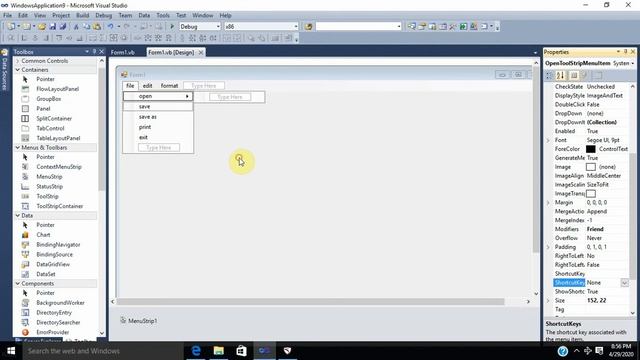This screenshot has width=640, height=360.
Task: Open the Debug configuration dropdown
Action: click(x=218, y=27)
